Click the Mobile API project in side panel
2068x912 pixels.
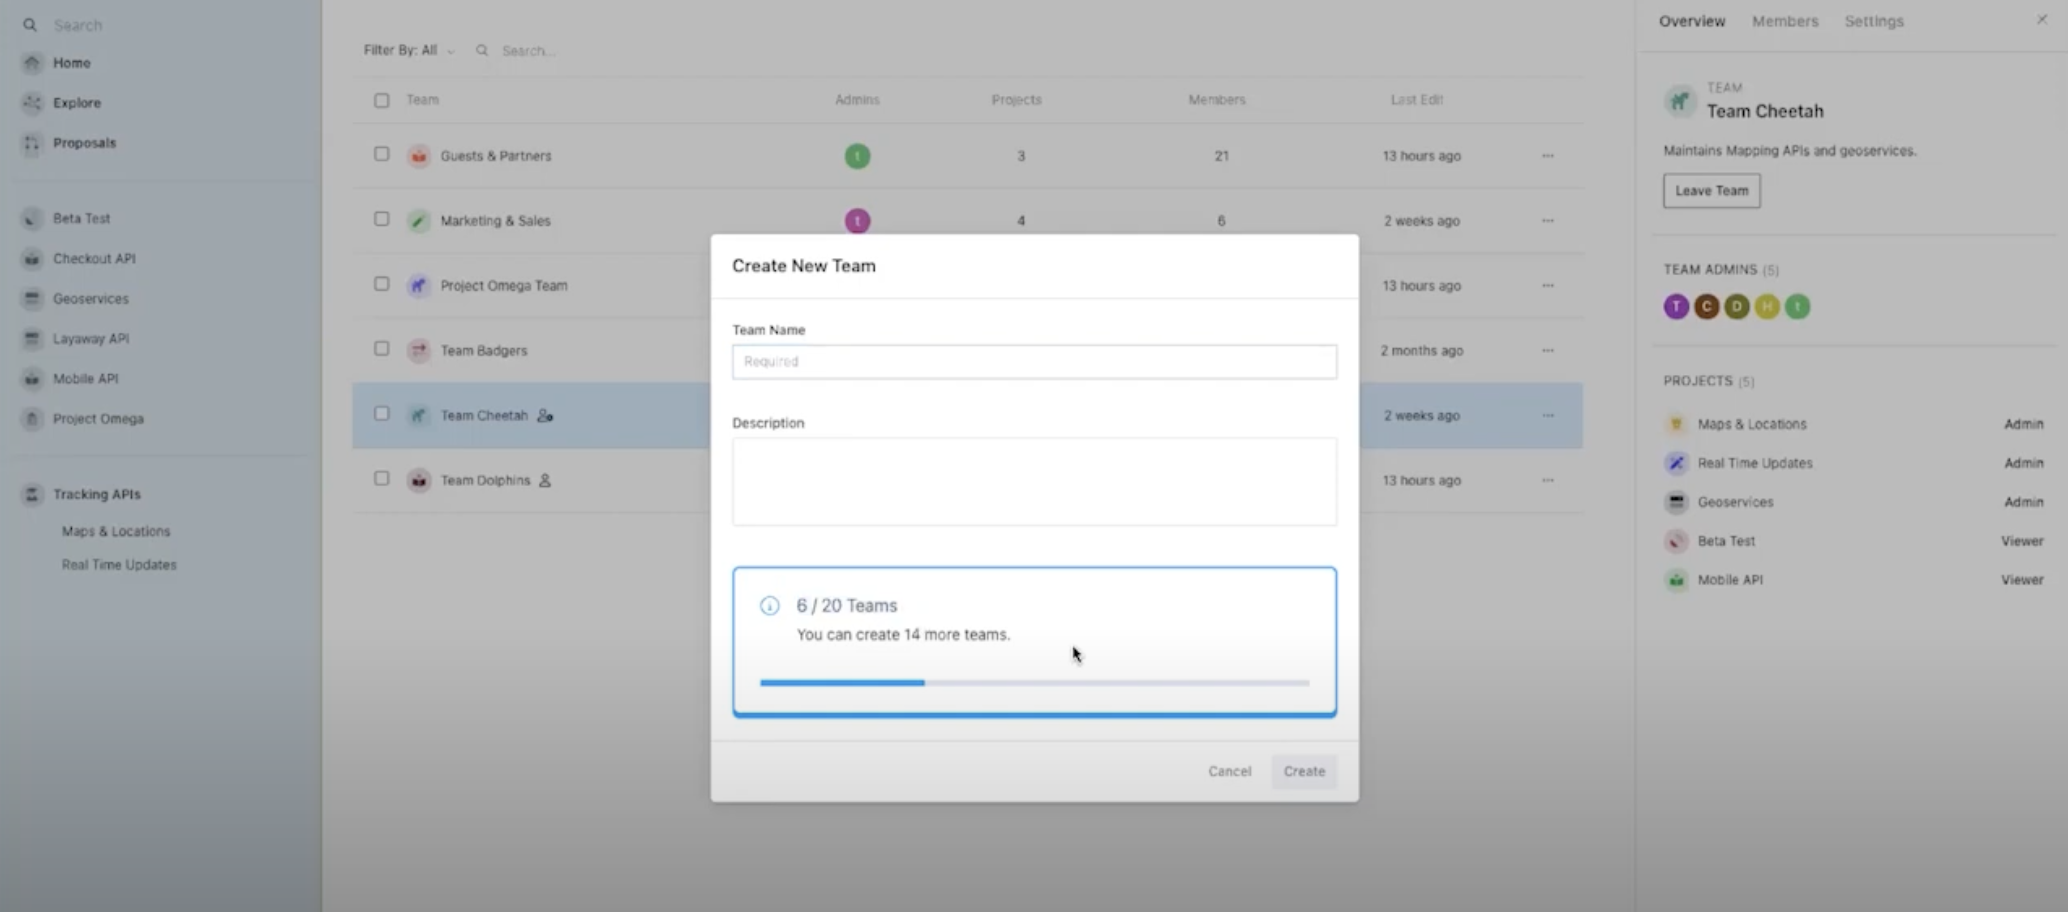pos(1730,580)
